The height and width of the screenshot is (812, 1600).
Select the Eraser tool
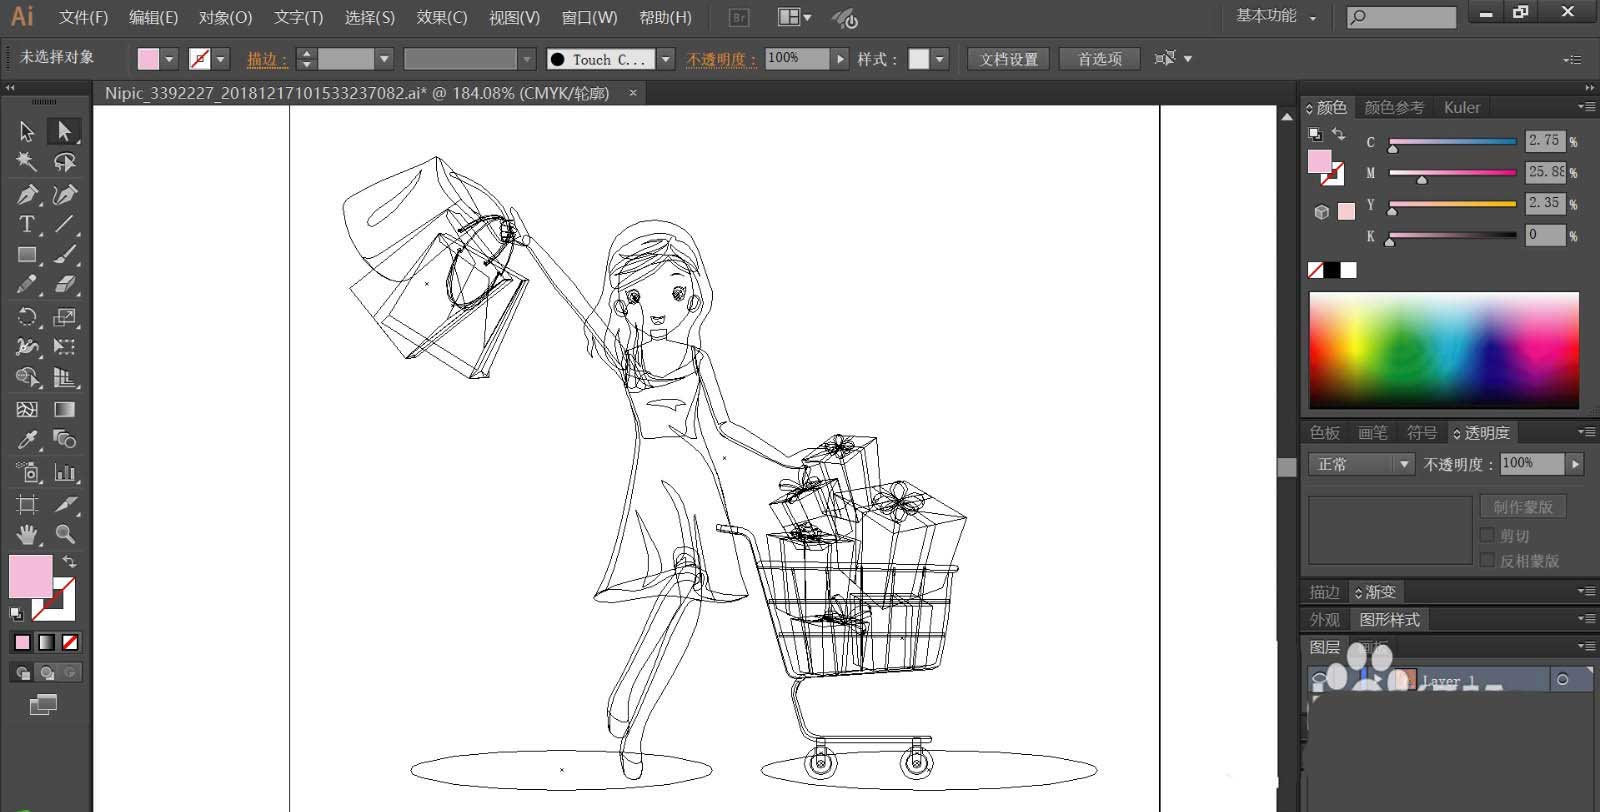point(64,285)
